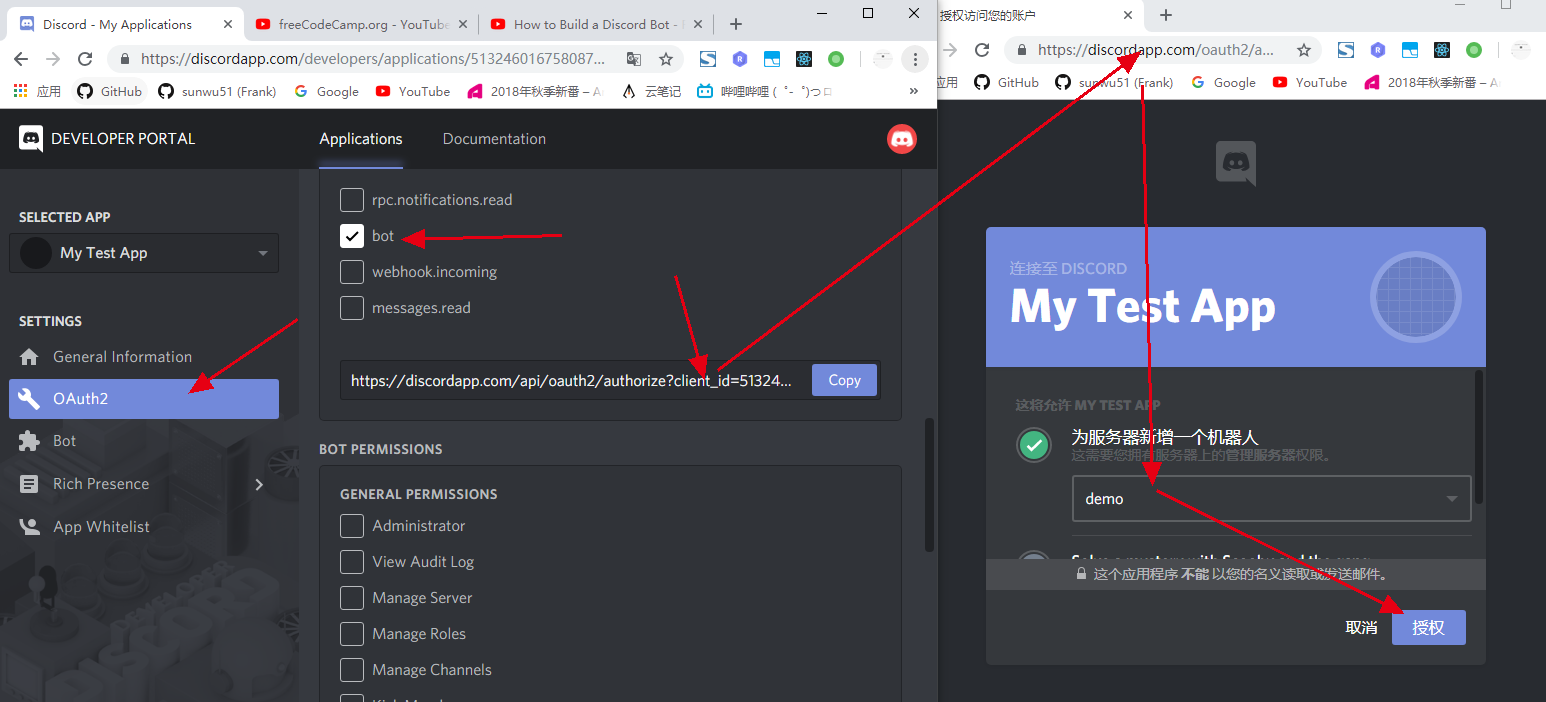Enable the View Audit Log permission

[352, 562]
